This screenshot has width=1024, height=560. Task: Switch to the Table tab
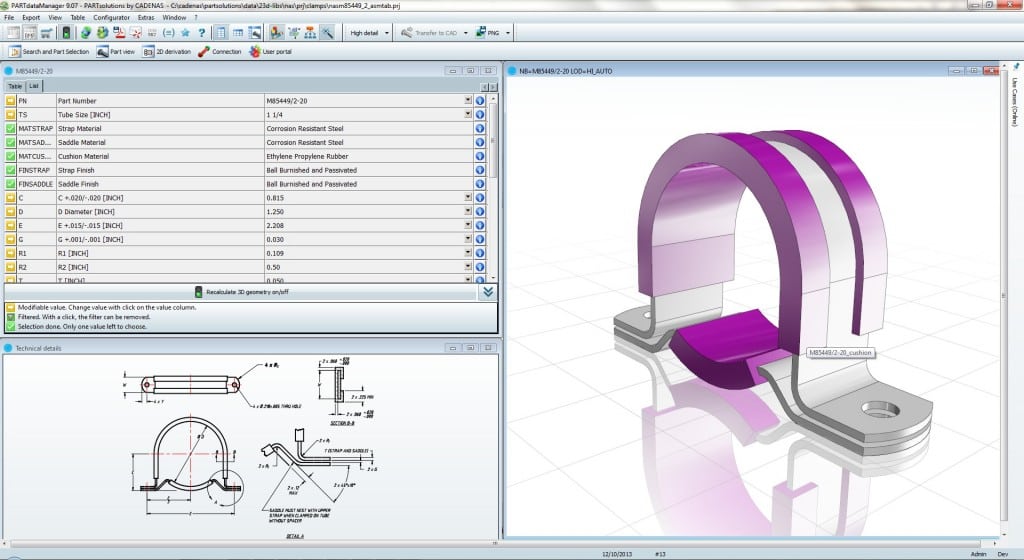coord(15,87)
